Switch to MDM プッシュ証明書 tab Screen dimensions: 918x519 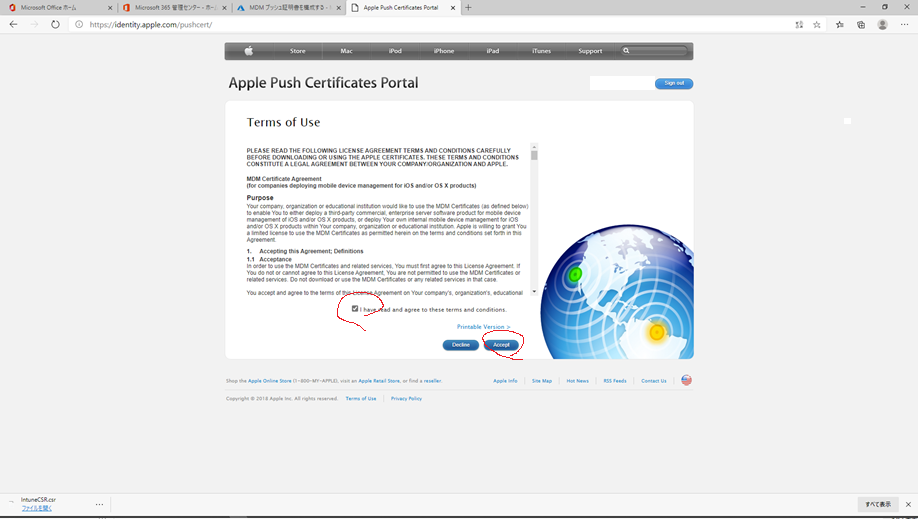pos(288,8)
